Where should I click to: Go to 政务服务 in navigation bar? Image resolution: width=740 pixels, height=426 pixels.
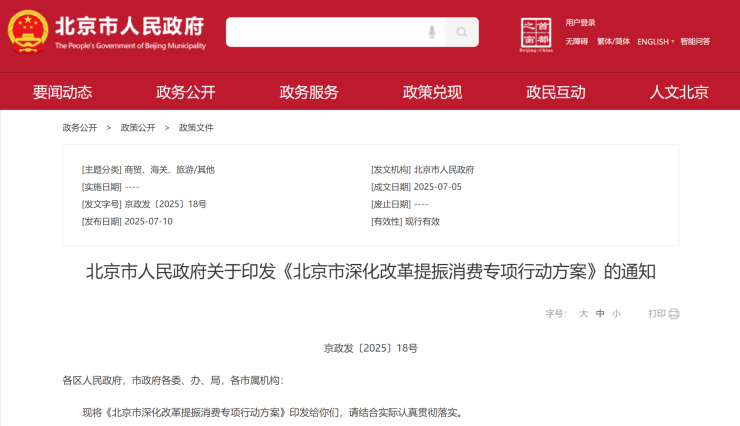309,92
